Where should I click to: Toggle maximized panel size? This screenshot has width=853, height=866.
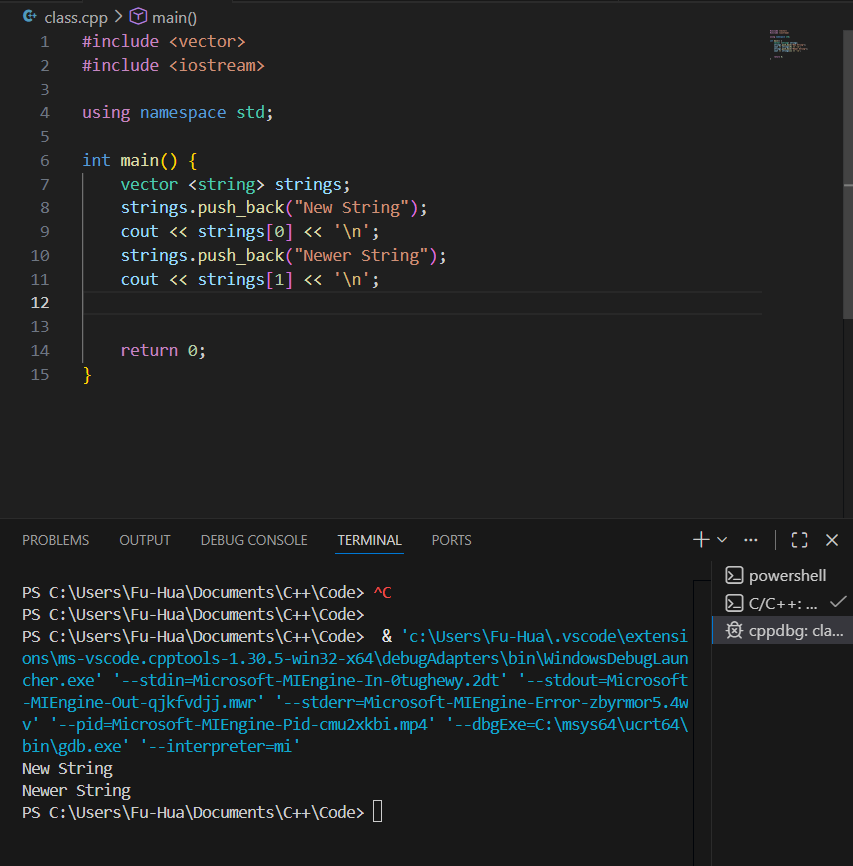click(799, 540)
